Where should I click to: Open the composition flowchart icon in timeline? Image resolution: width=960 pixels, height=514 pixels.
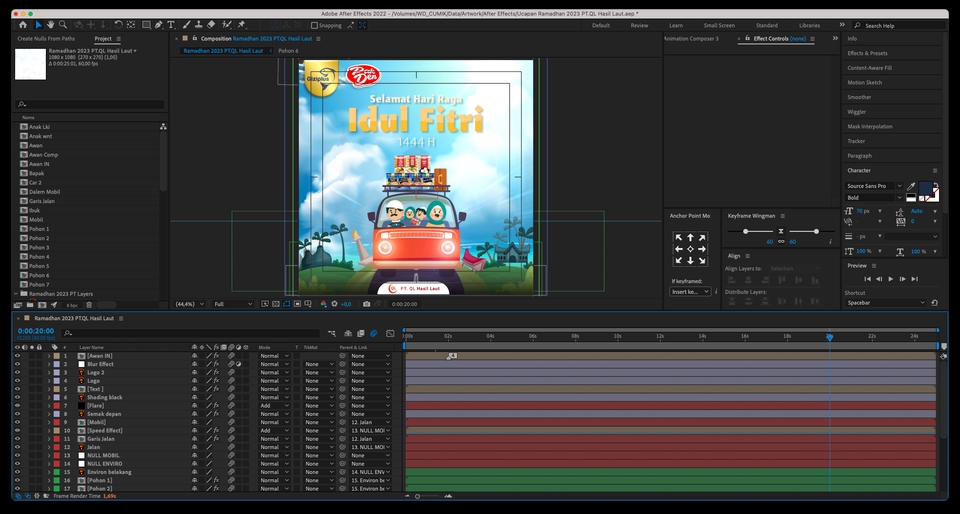click(x=331, y=333)
